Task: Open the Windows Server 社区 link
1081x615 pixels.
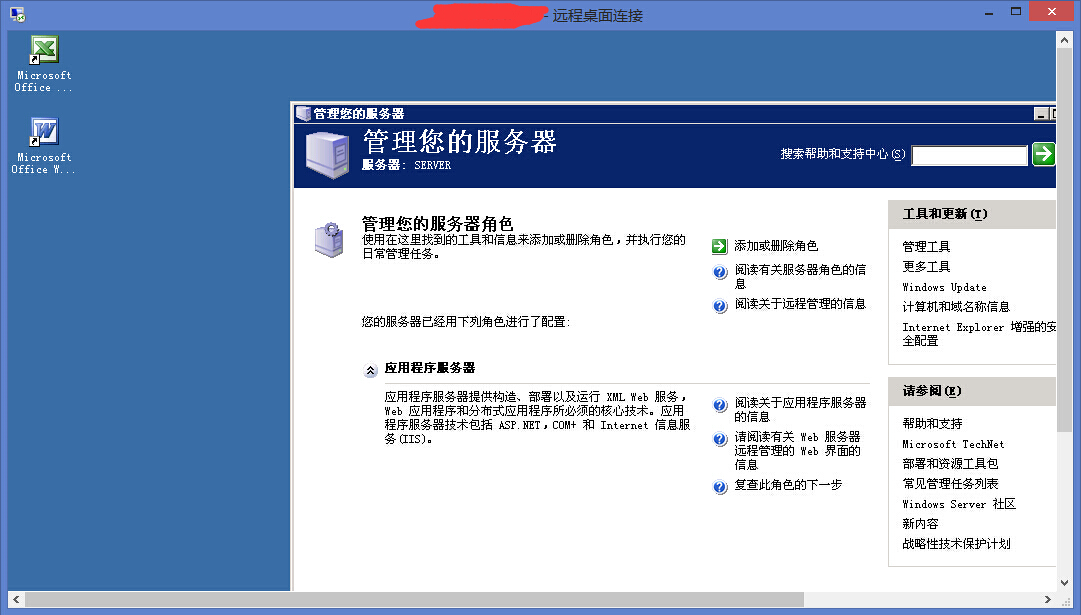Action: pyautogui.click(x=959, y=504)
